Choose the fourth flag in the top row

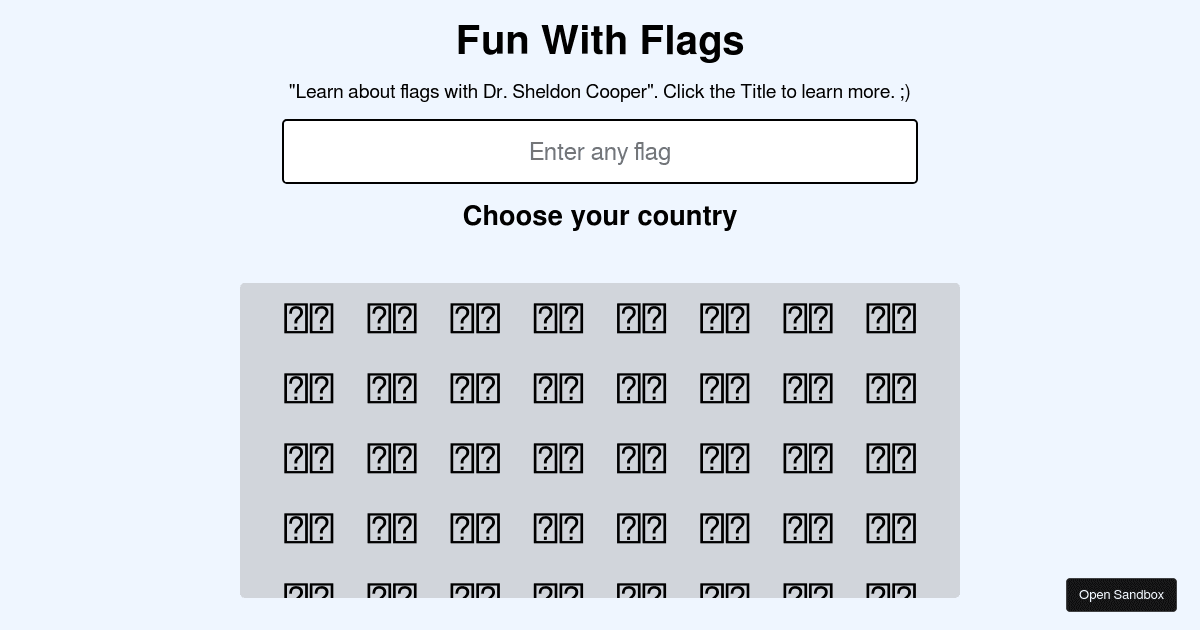coord(558,318)
